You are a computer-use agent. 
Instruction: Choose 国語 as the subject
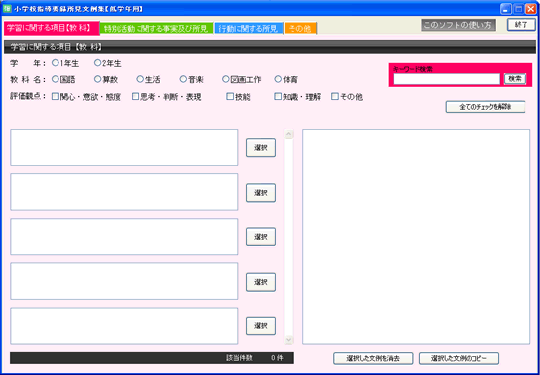[x=55, y=79]
